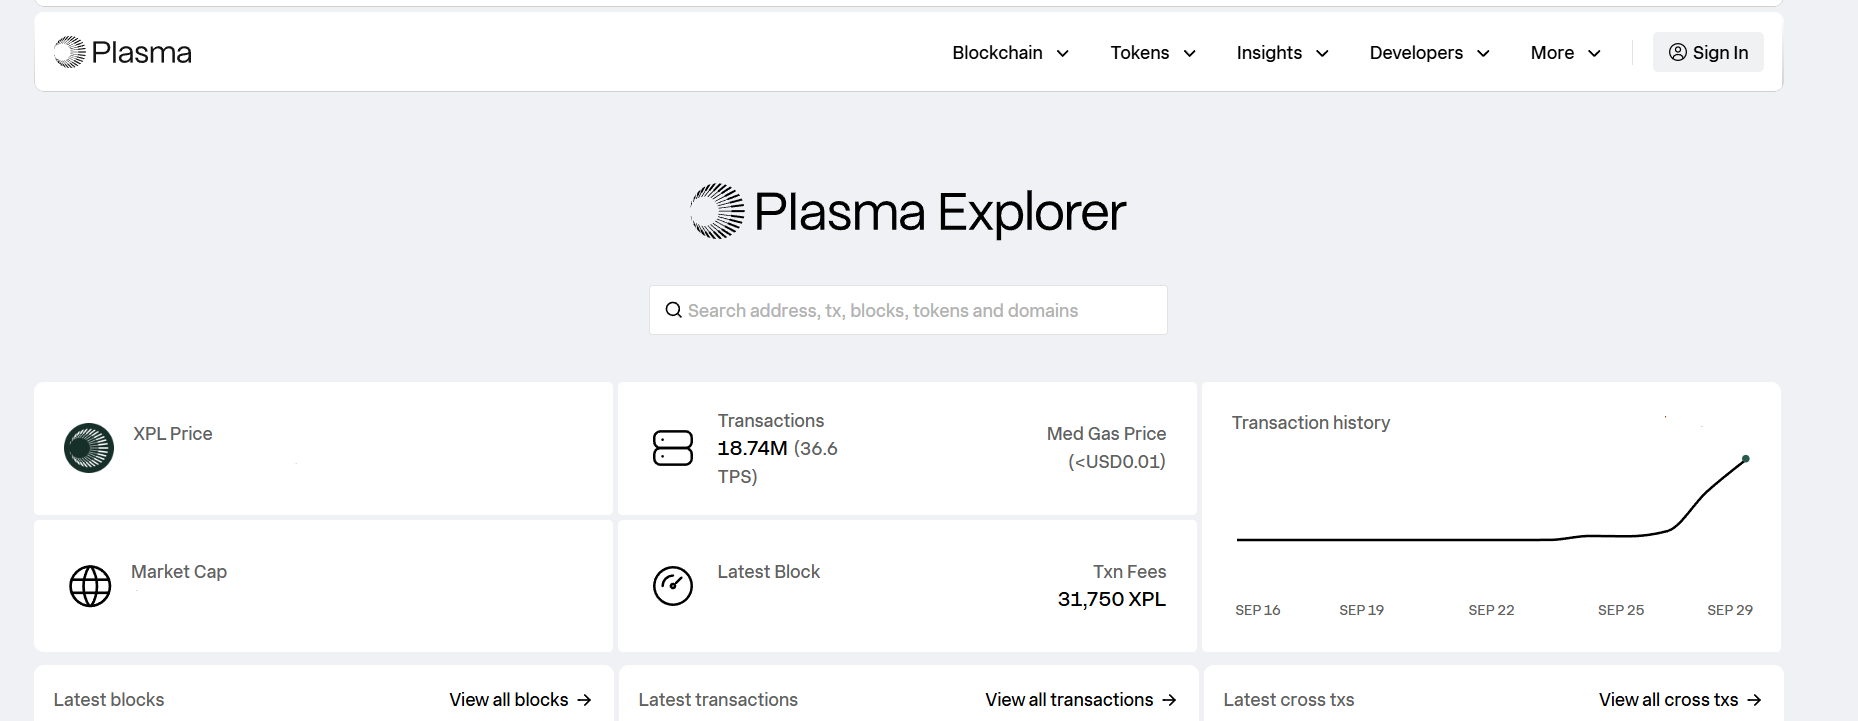The image size is (1858, 721).
Task: Open the View all transactions link
Action: (x=1080, y=700)
